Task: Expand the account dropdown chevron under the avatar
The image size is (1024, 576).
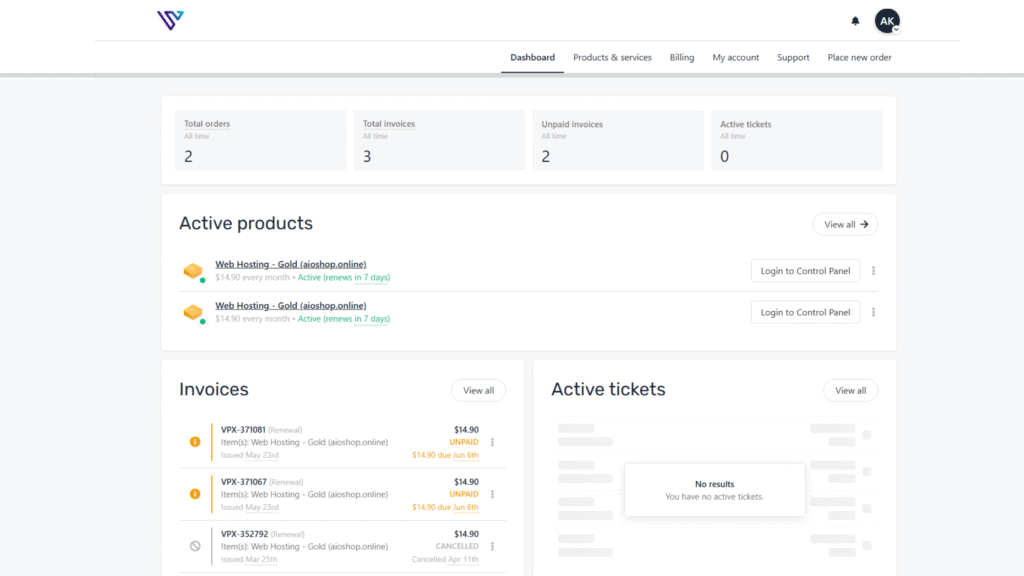Action: [897, 31]
